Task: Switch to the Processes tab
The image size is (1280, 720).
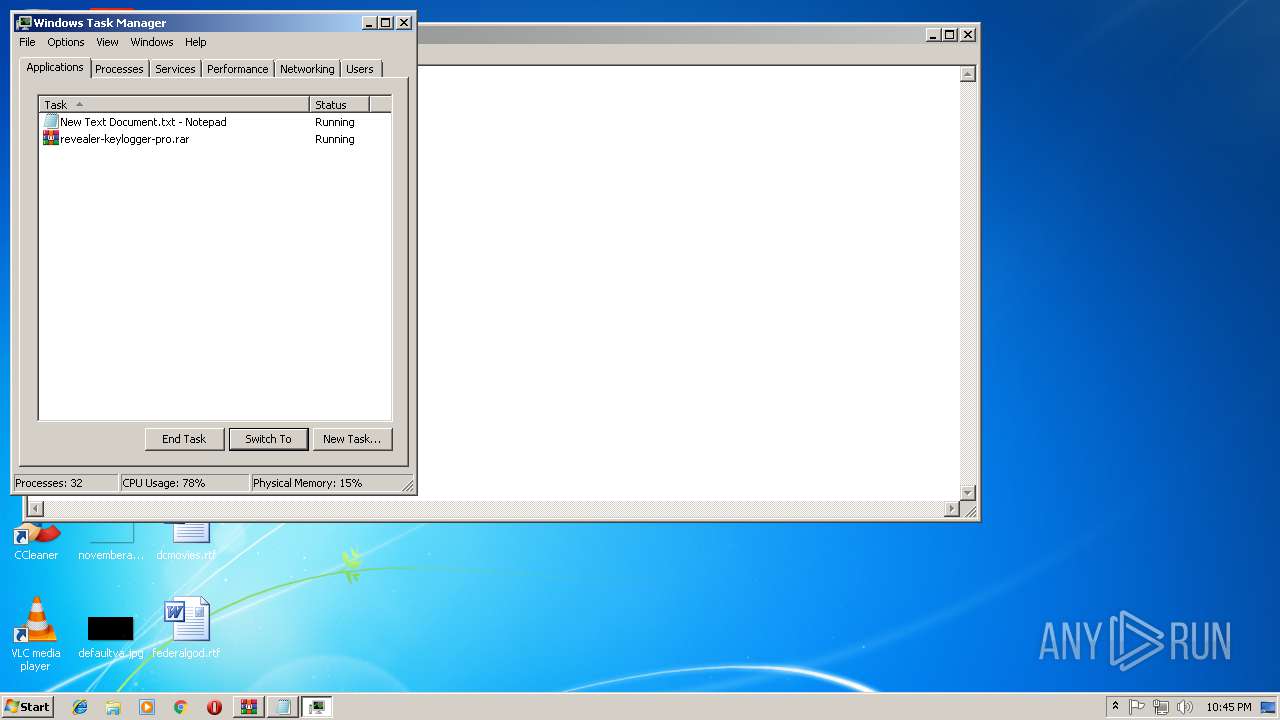Action: point(119,69)
